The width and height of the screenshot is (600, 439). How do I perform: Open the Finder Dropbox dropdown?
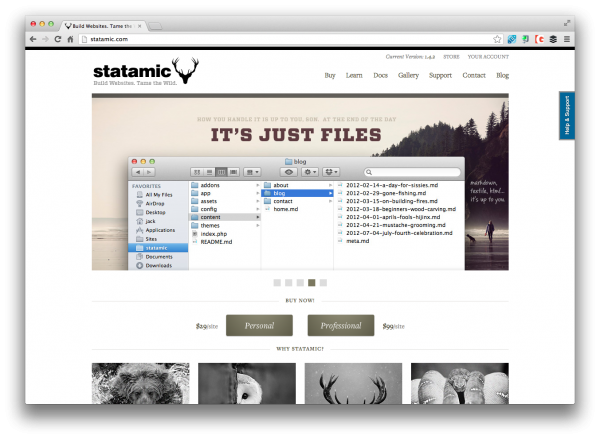331,172
